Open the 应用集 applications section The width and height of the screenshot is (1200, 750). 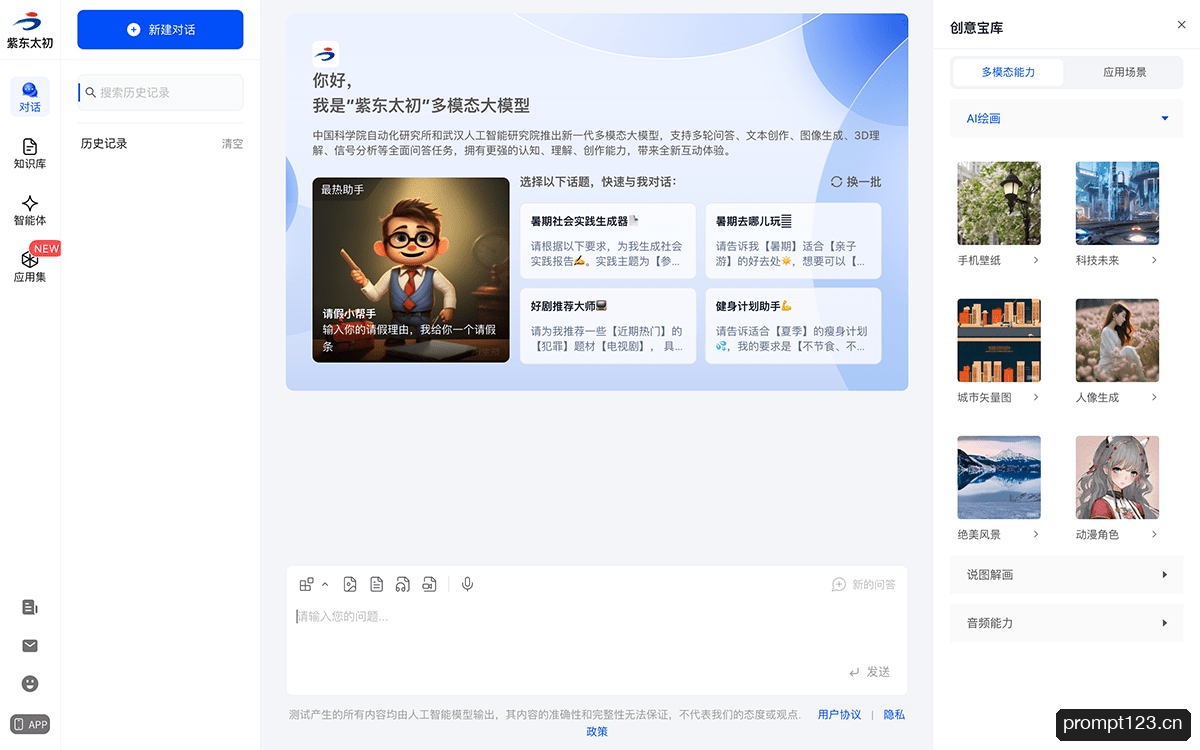[x=30, y=267]
